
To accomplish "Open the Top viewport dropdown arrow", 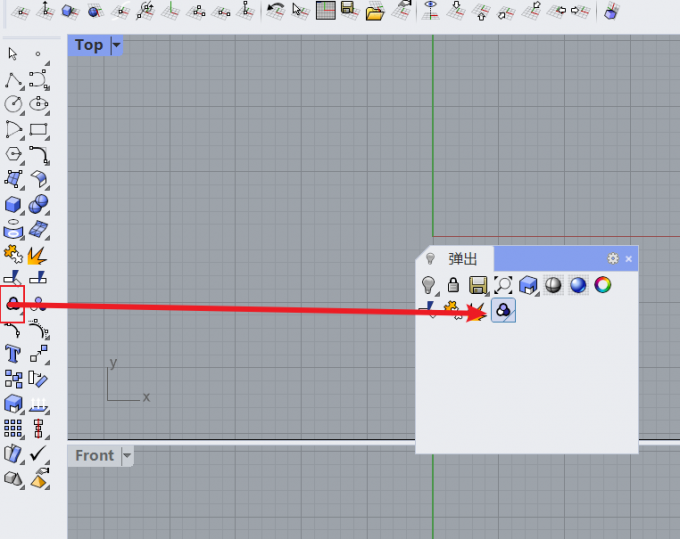I will [x=116, y=45].
